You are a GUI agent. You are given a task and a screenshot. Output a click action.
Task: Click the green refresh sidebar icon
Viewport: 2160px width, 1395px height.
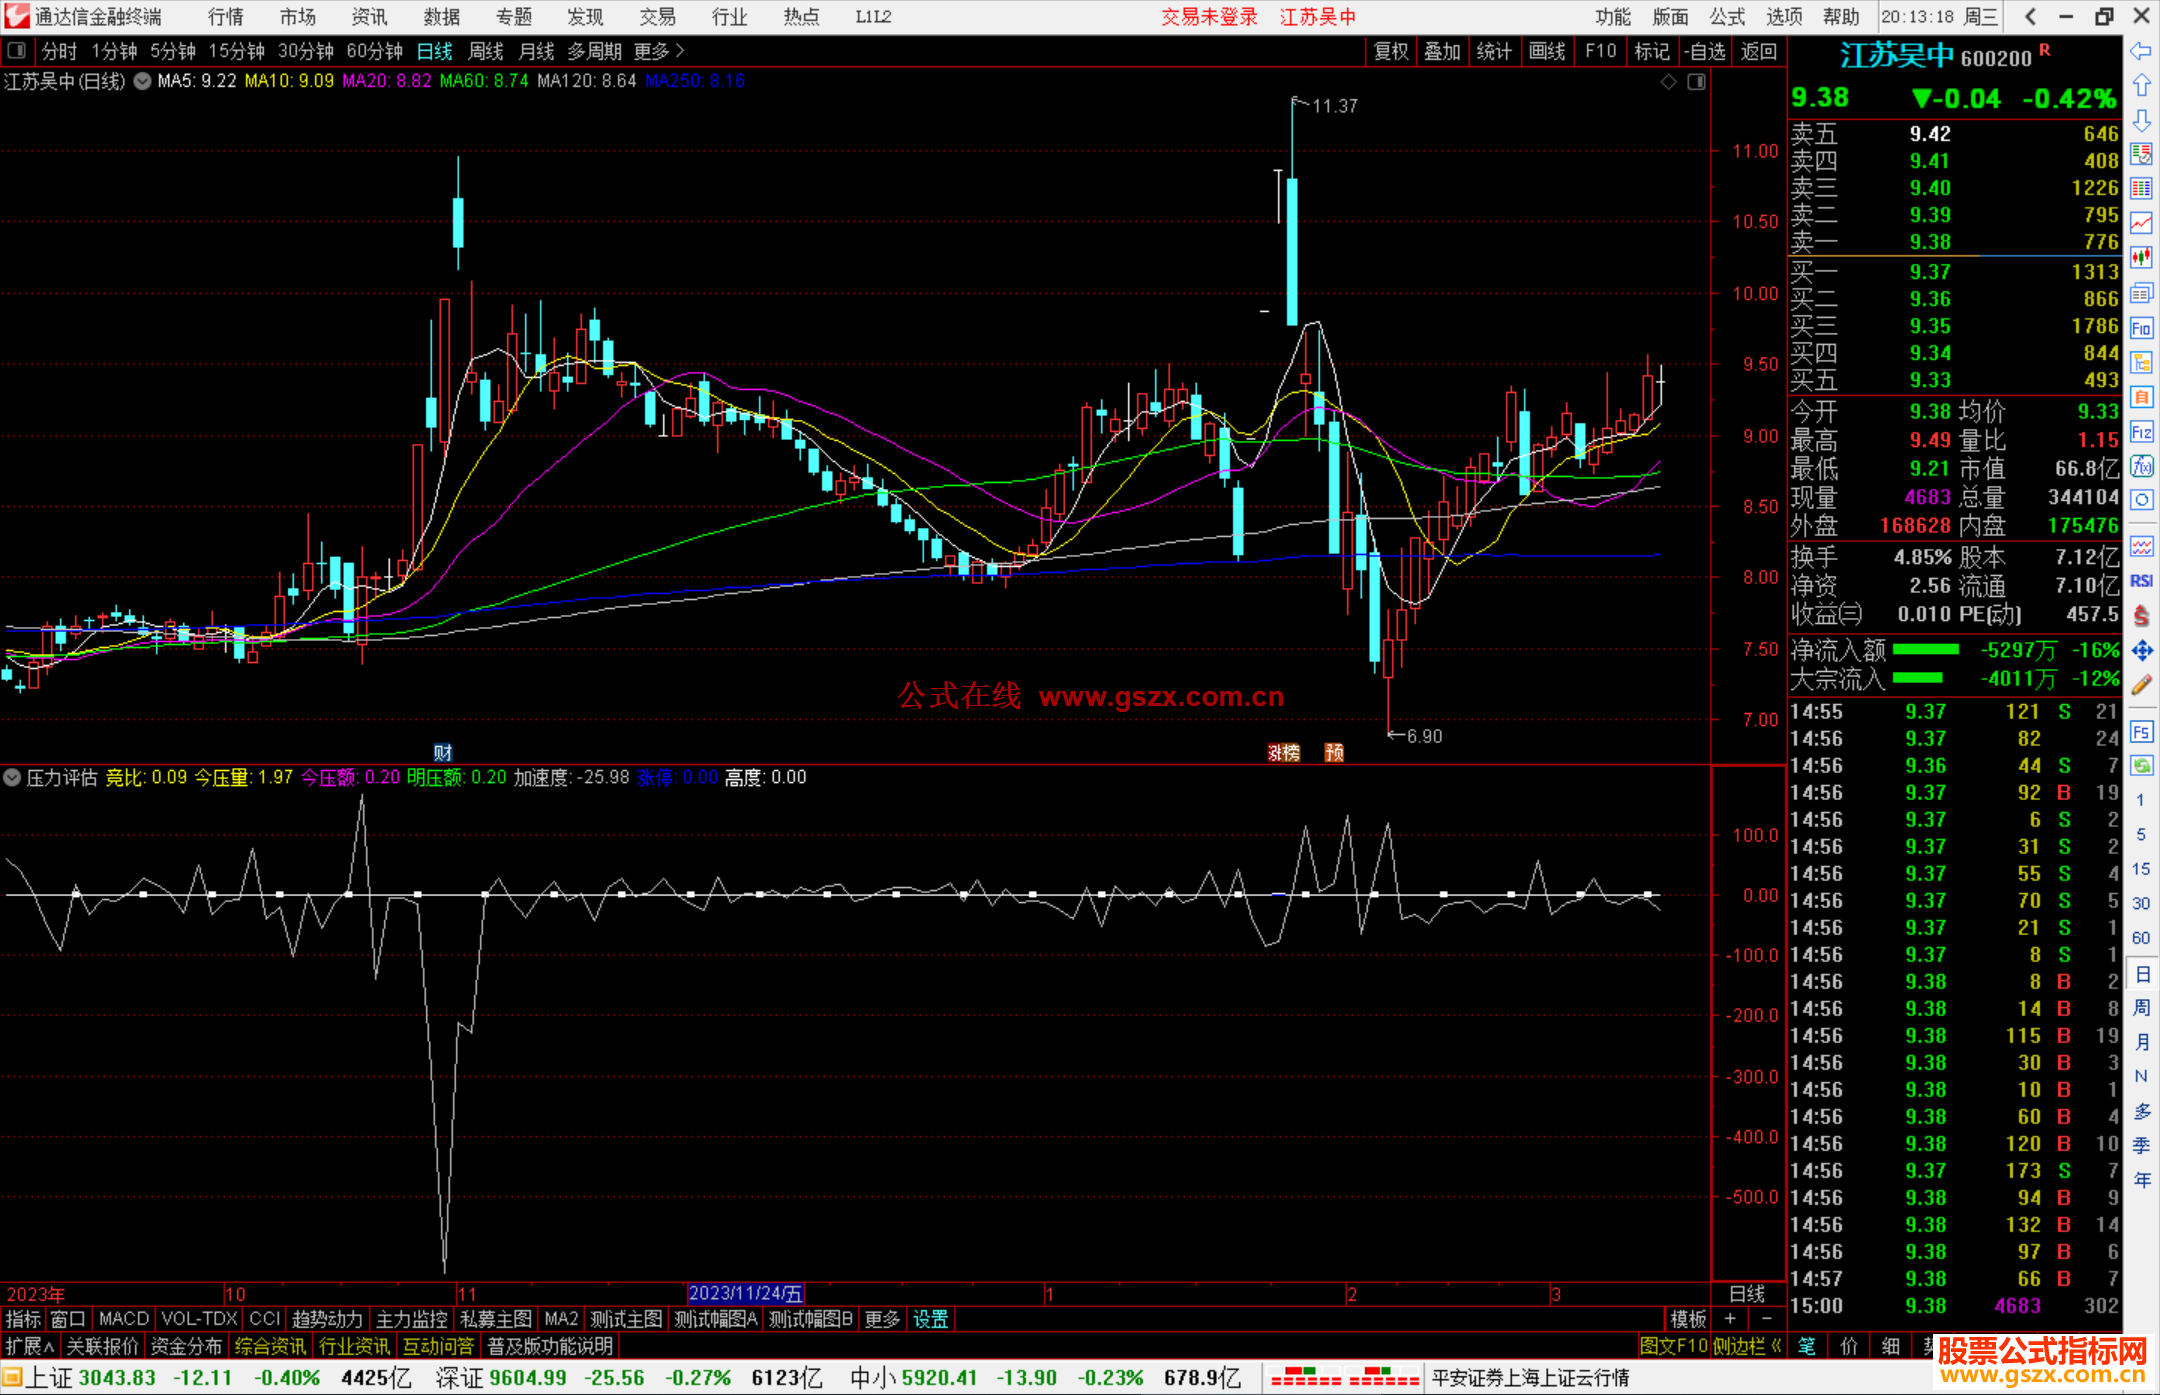point(2141,766)
